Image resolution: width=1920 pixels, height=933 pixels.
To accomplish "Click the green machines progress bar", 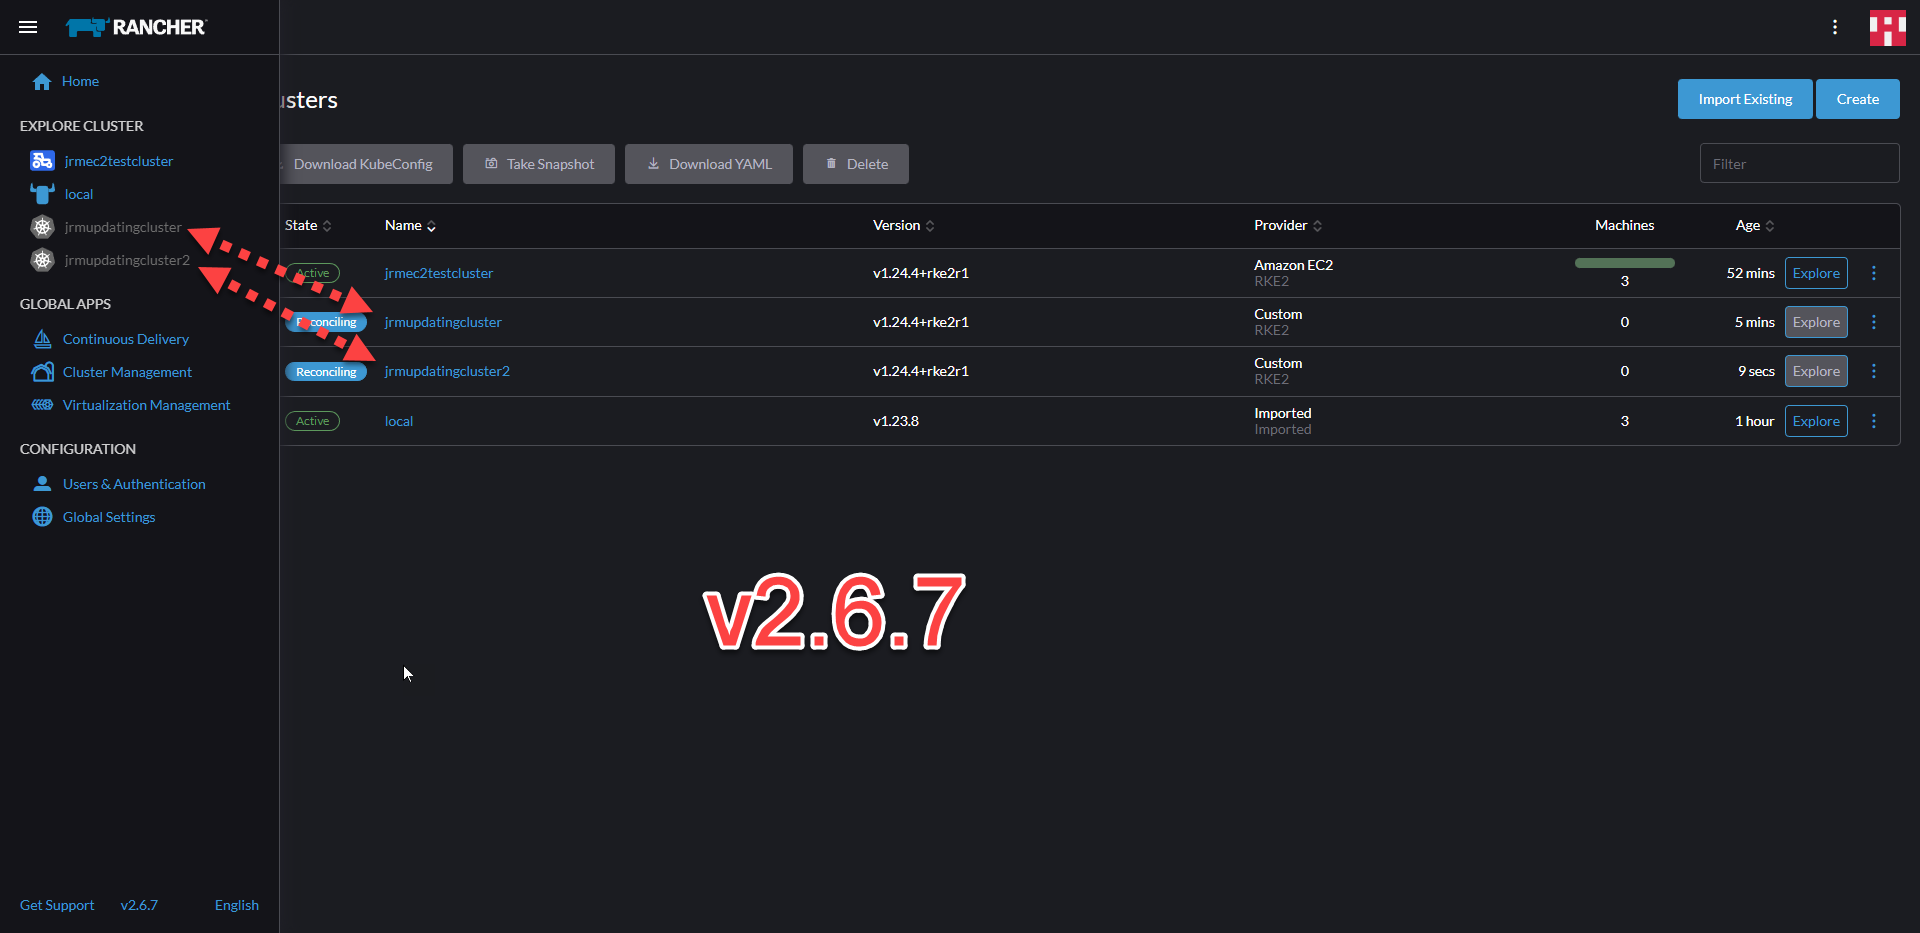I will (x=1624, y=262).
